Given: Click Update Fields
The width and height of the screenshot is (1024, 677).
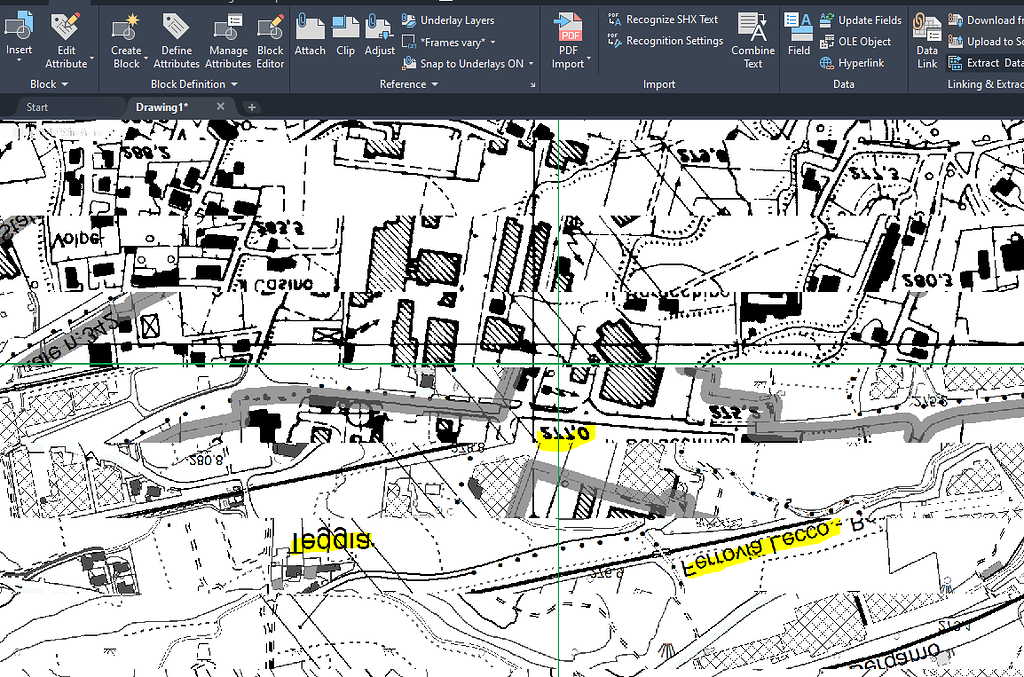Looking at the screenshot, I should click(862, 19).
